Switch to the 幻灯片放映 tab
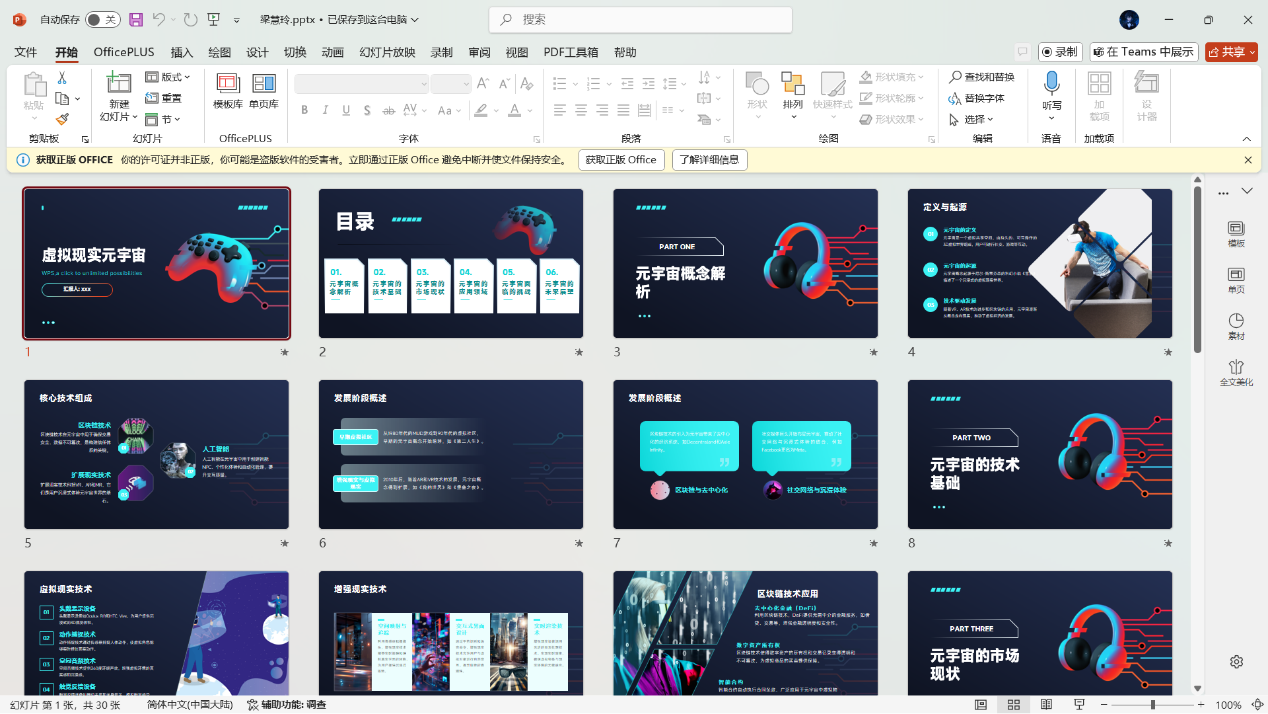This screenshot has height=714, width=1268. pyautogui.click(x=387, y=52)
